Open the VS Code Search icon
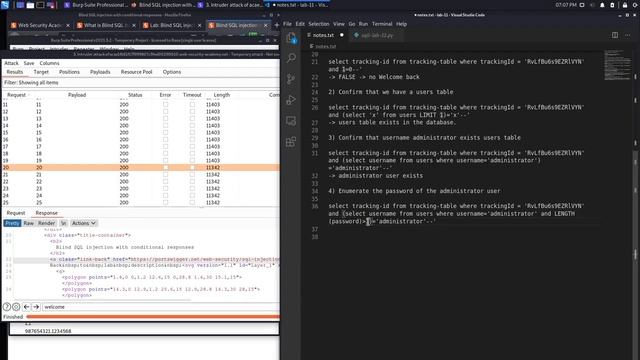Screen dimensions: 640x360 click(x=291, y=58)
